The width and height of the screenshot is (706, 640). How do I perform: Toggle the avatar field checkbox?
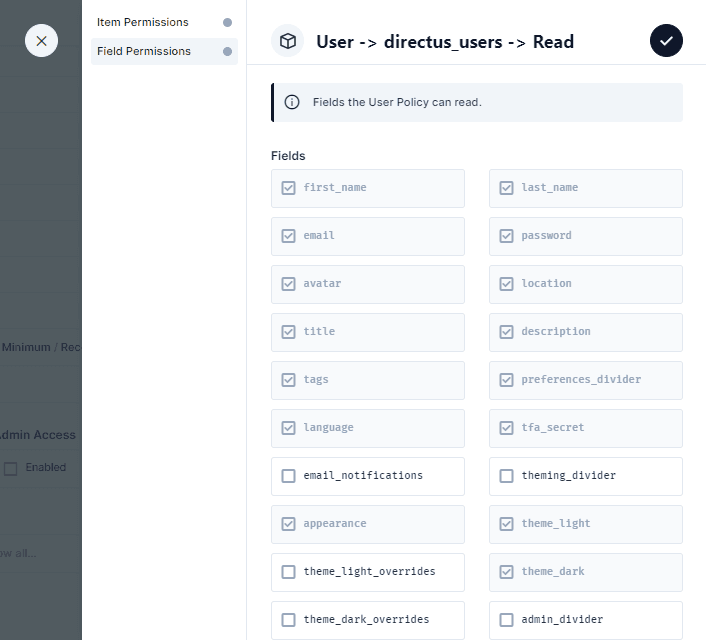click(288, 284)
